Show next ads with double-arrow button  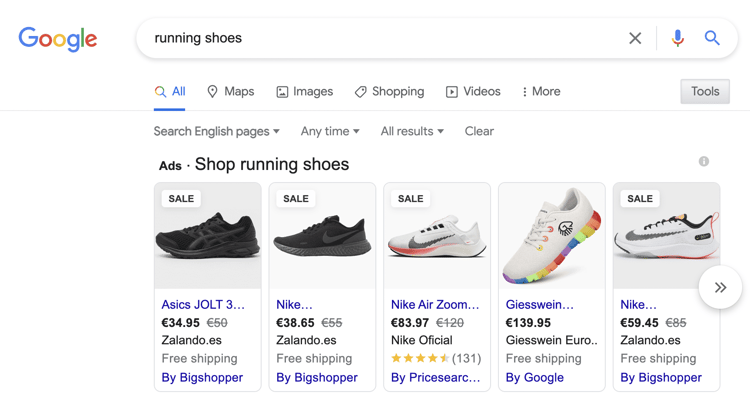pos(720,287)
